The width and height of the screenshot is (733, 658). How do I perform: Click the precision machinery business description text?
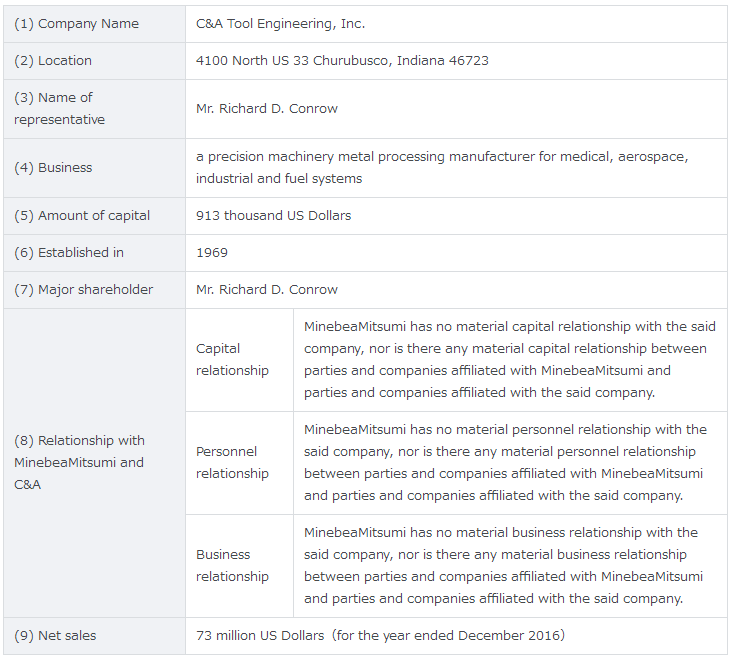coord(442,168)
